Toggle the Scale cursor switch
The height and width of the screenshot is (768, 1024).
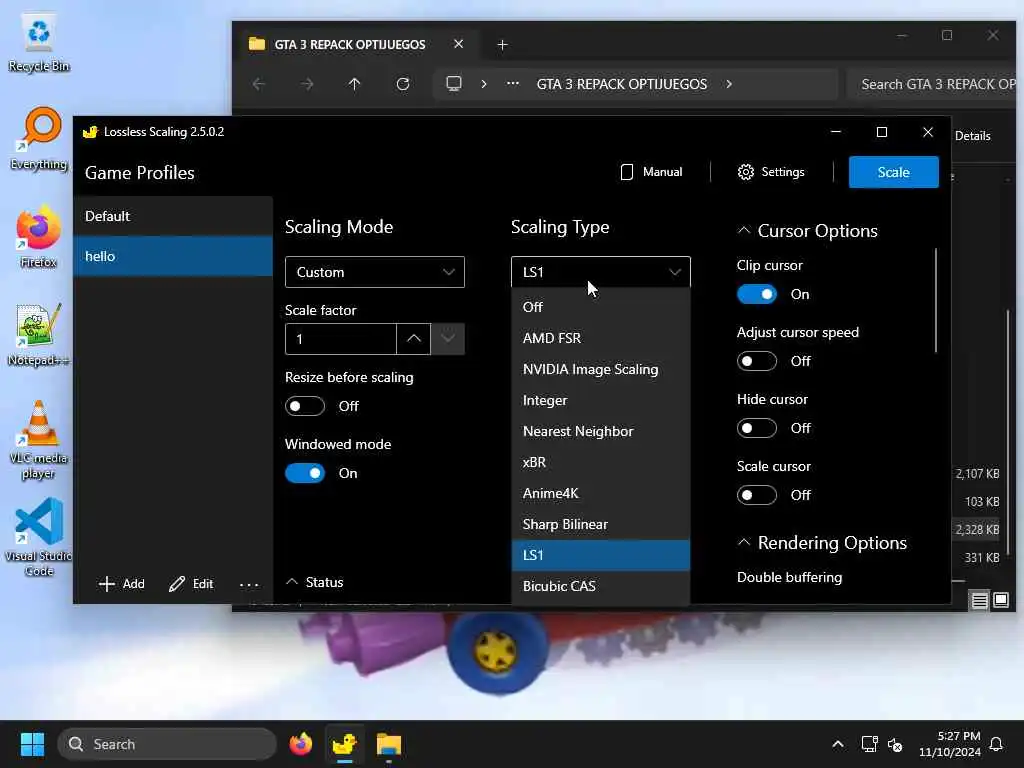(x=756, y=495)
